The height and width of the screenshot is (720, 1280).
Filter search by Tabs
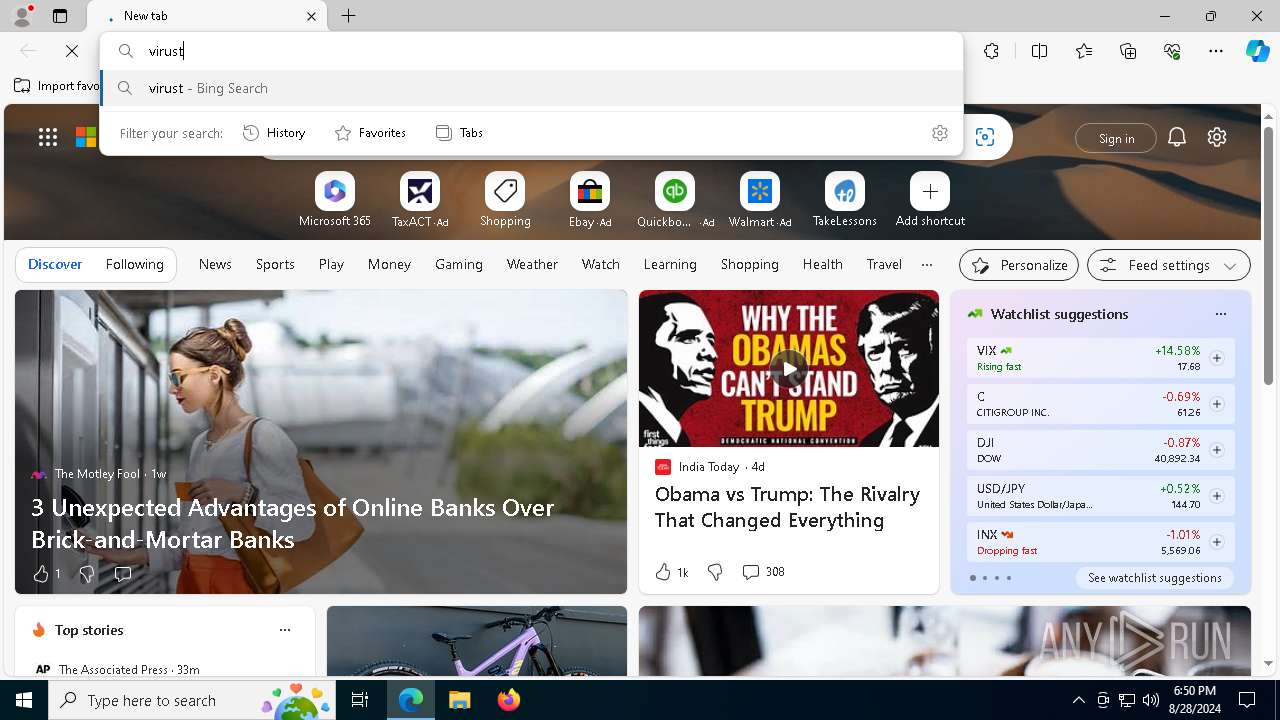[x=459, y=133]
